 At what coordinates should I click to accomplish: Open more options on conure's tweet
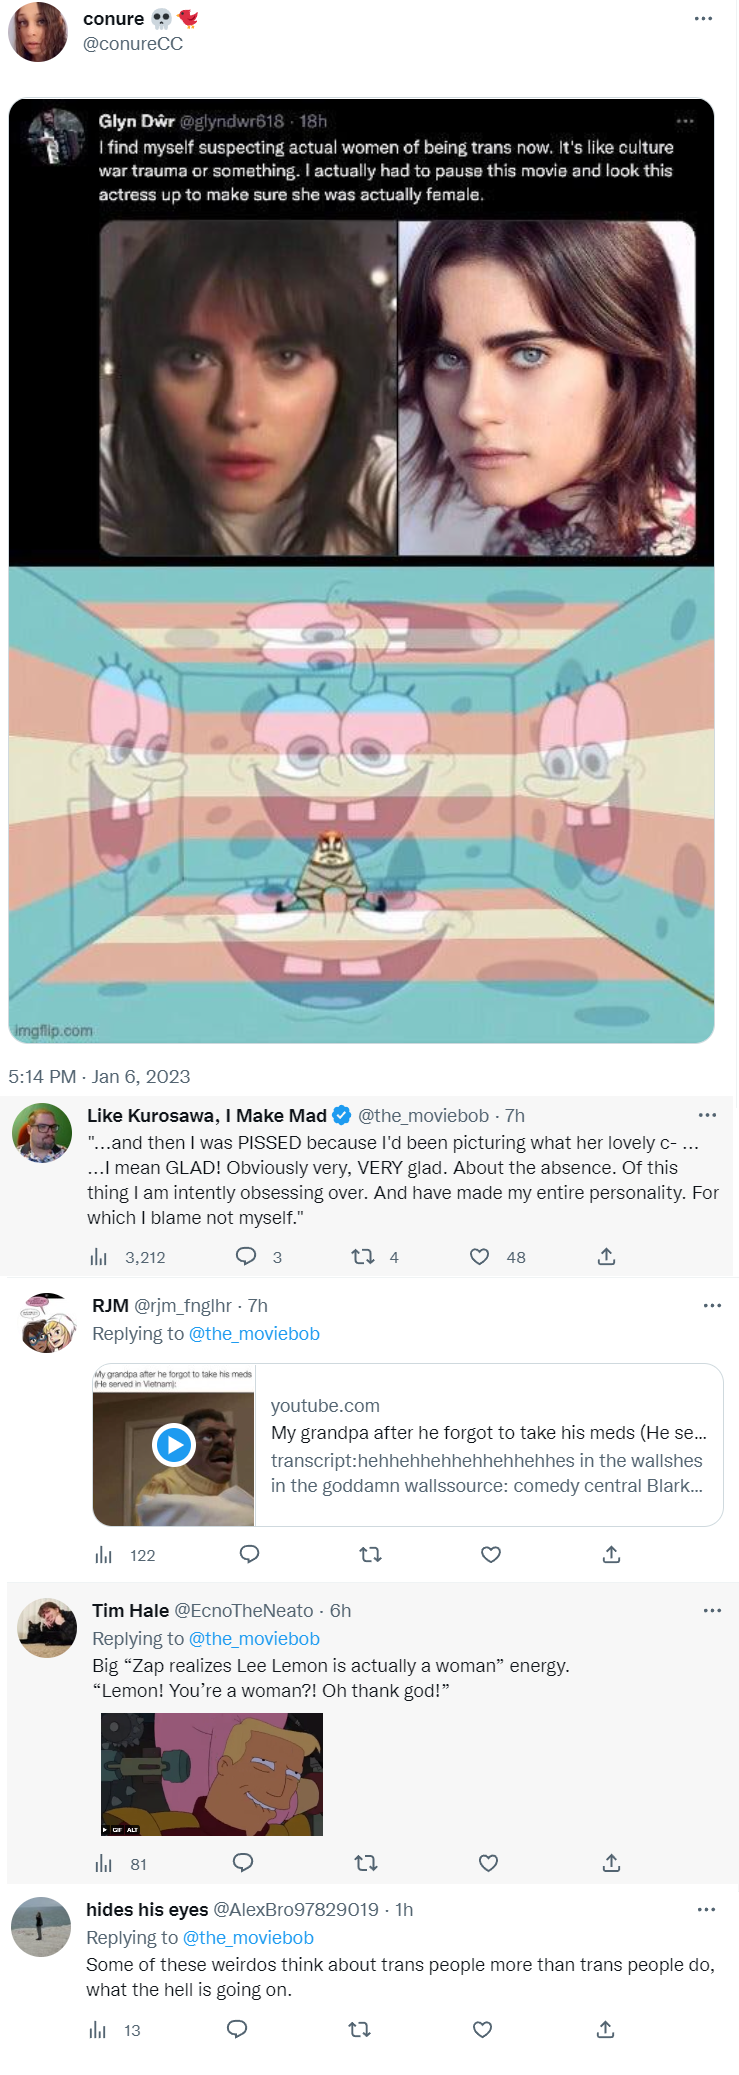coord(703,19)
